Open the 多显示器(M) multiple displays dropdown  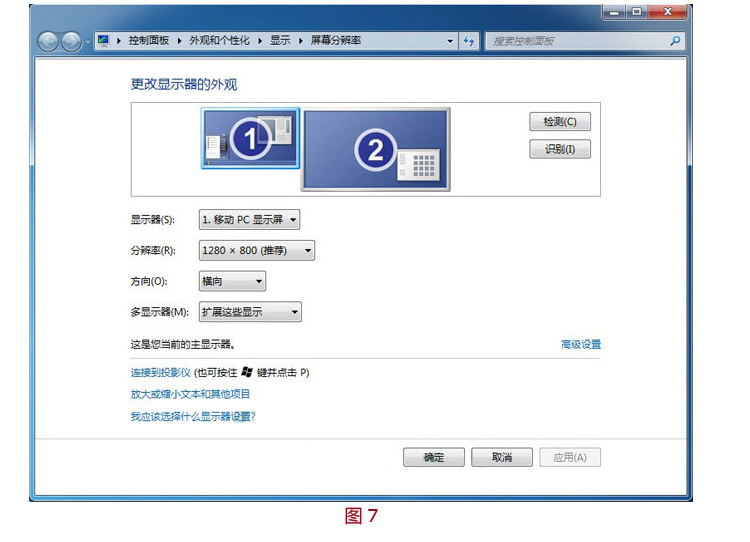tap(250, 312)
